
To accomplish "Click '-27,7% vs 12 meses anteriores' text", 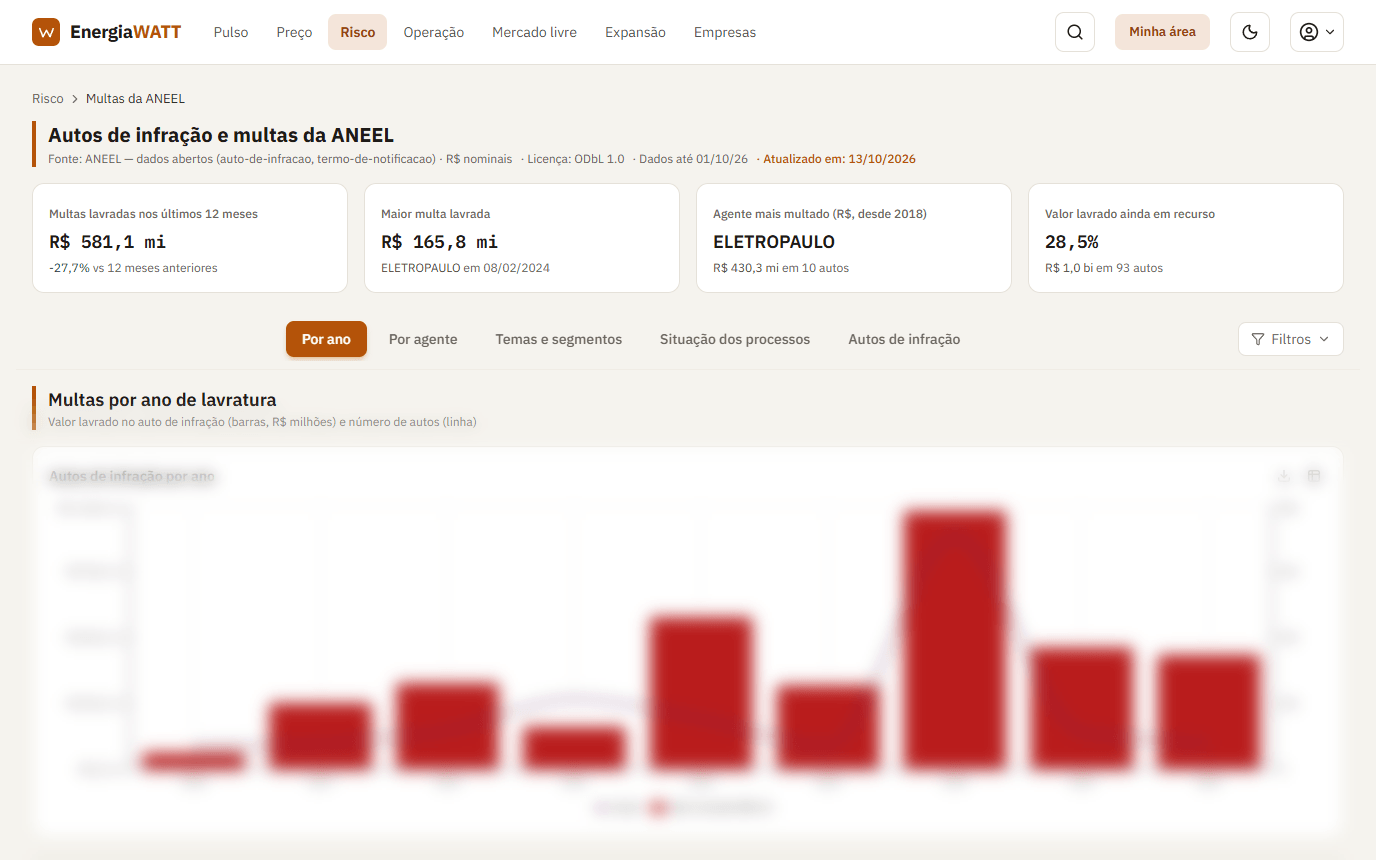I will (x=133, y=268).
